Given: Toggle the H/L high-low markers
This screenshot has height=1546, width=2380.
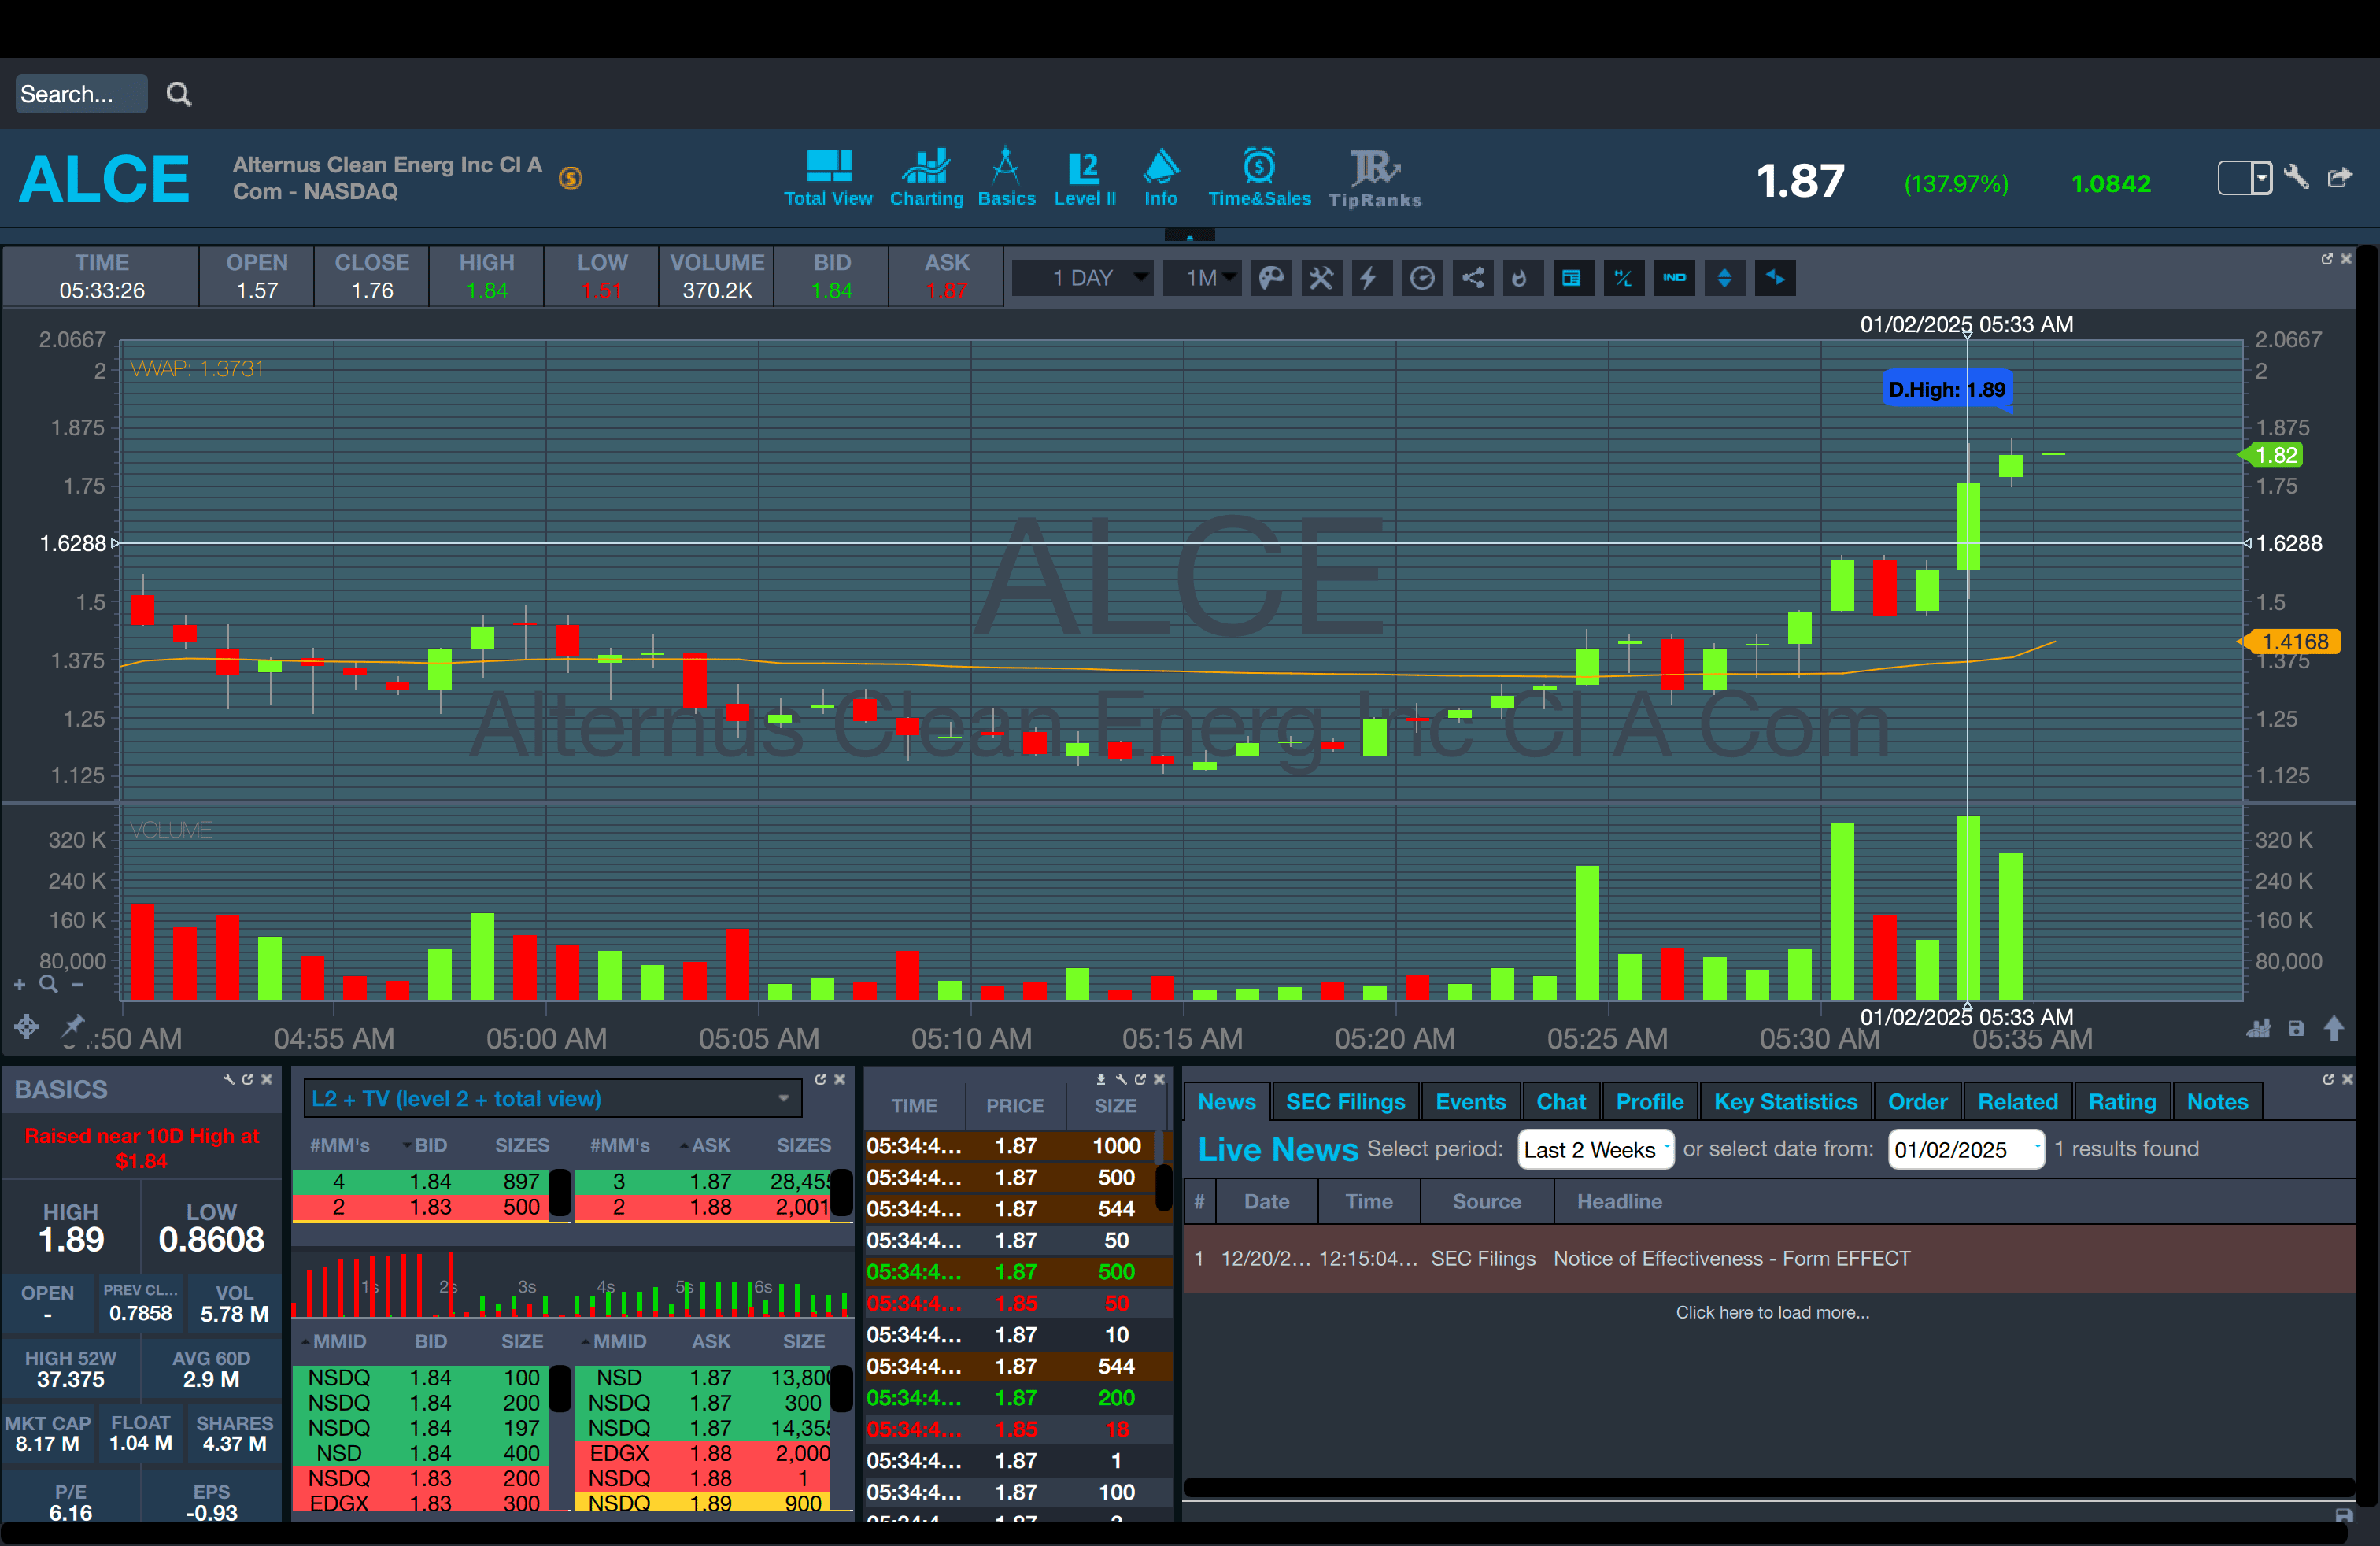Looking at the screenshot, I should click(x=1623, y=278).
